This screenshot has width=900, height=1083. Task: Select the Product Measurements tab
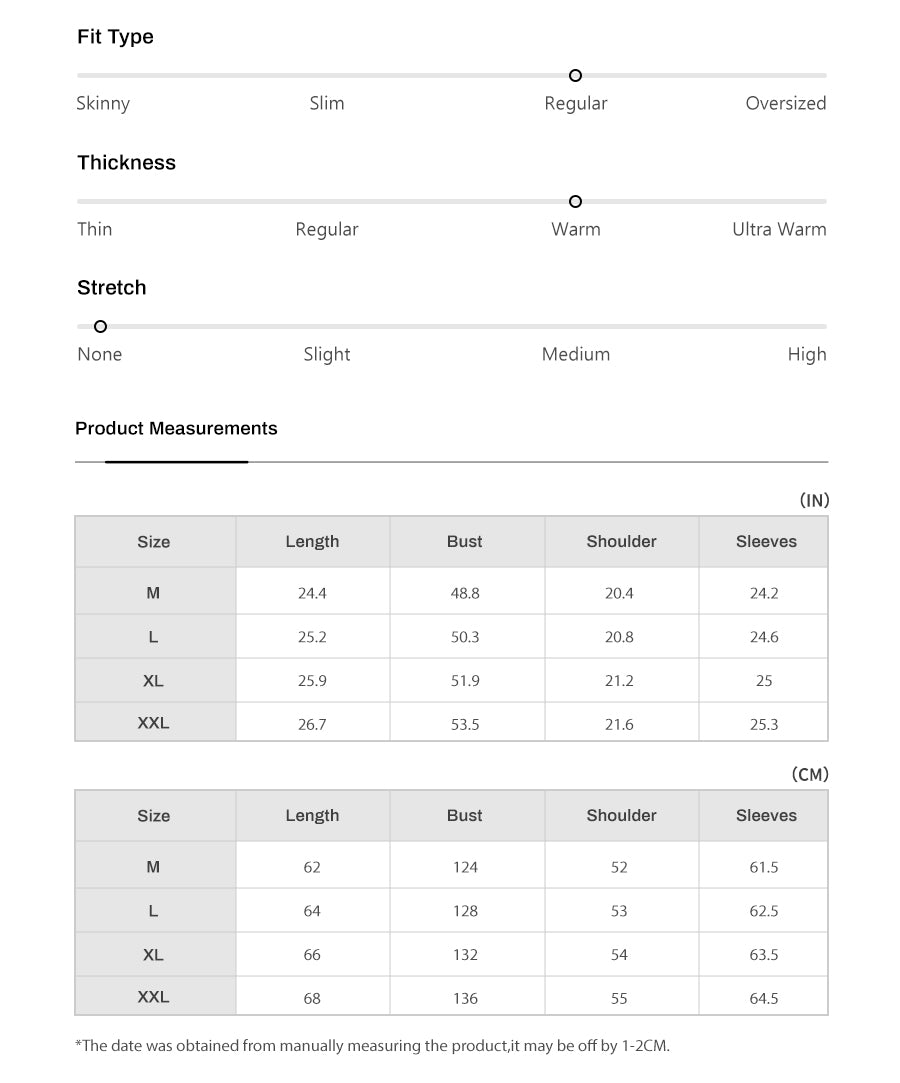pyautogui.click(x=176, y=428)
